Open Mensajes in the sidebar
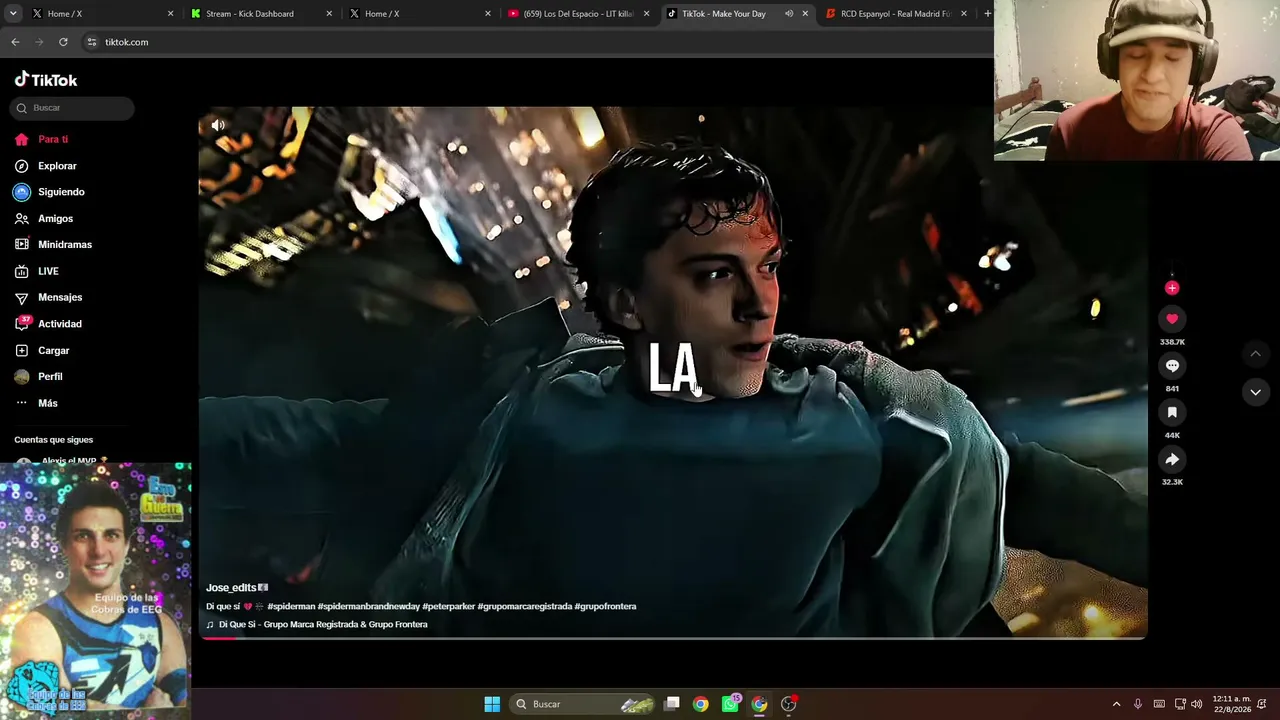The image size is (1280, 720). tap(48, 297)
